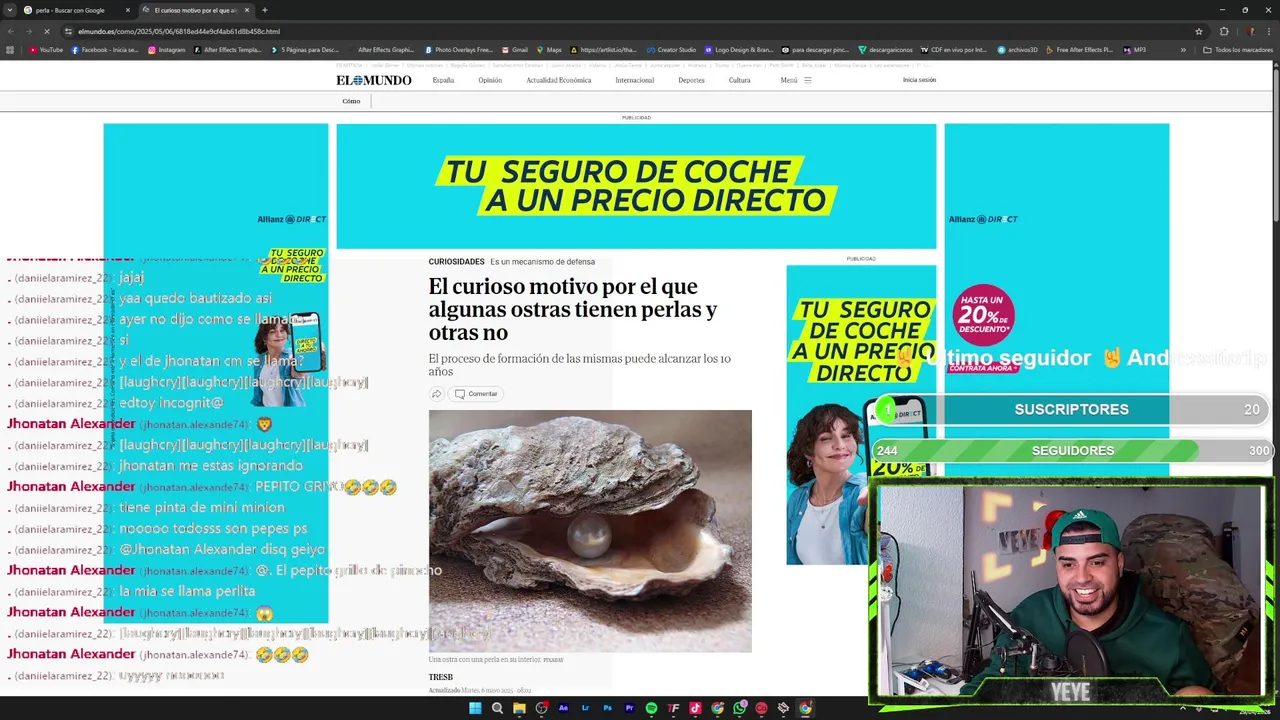1280x720 pixels.
Task: Click the SEGUIDORES progress bar
Action: click(x=1071, y=451)
